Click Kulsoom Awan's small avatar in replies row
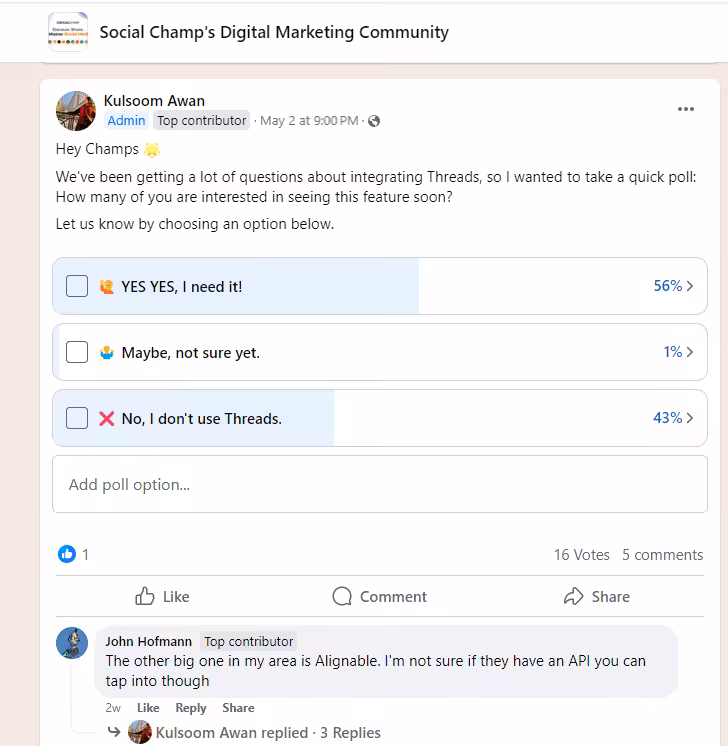This screenshot has height=746, width=728. 140,732
